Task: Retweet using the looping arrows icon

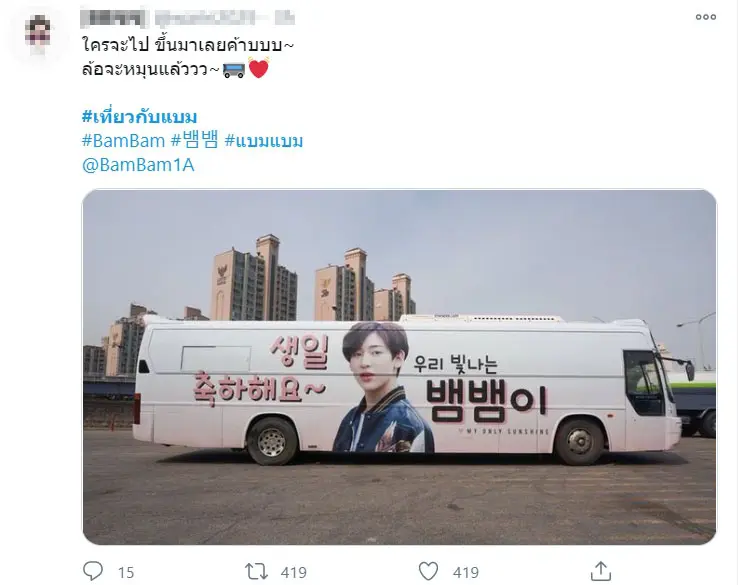Action: 256,571
